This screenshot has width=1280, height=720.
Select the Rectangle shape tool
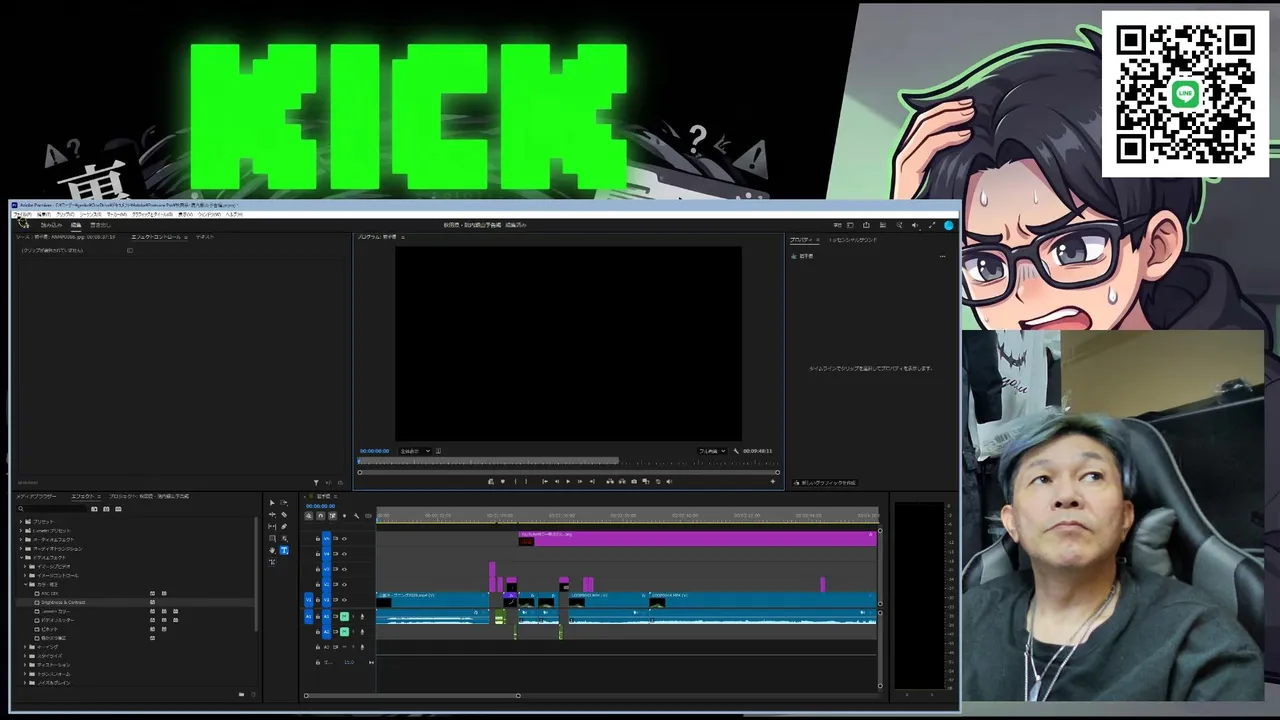(272, 539)
